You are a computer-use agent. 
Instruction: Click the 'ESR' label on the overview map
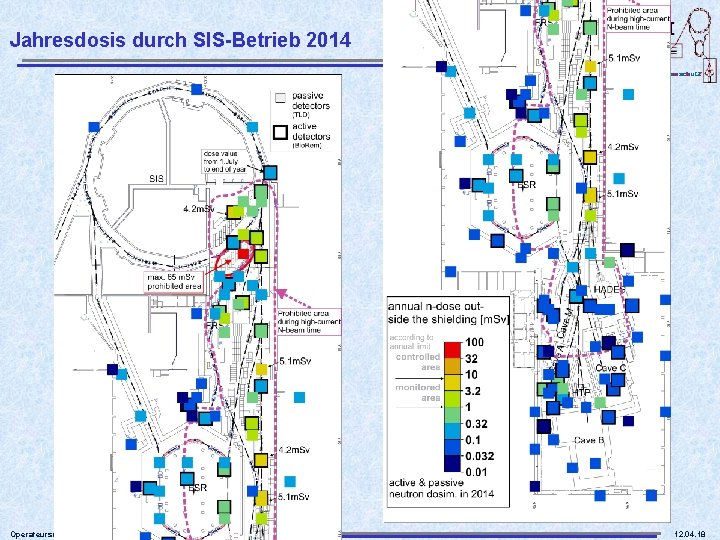pos(198,488)
